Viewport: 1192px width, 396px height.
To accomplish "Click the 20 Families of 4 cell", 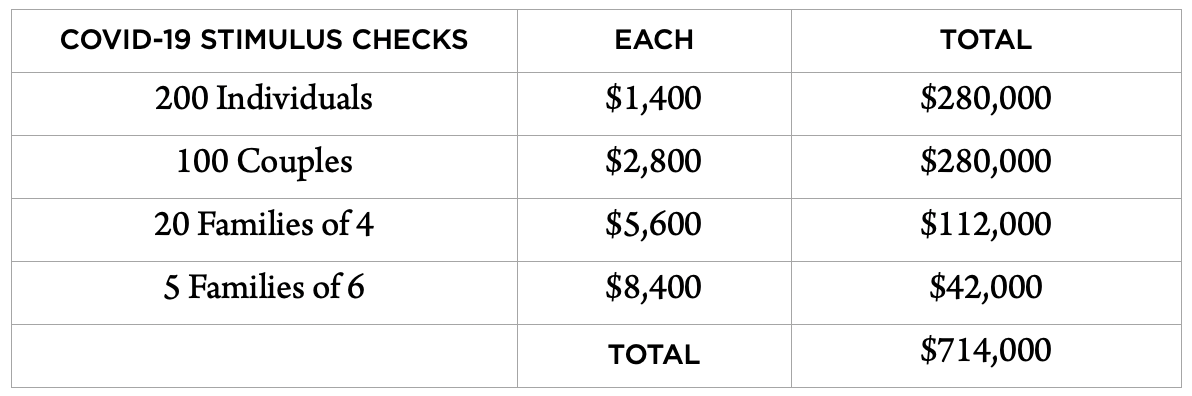I will (x=265, y=230).
